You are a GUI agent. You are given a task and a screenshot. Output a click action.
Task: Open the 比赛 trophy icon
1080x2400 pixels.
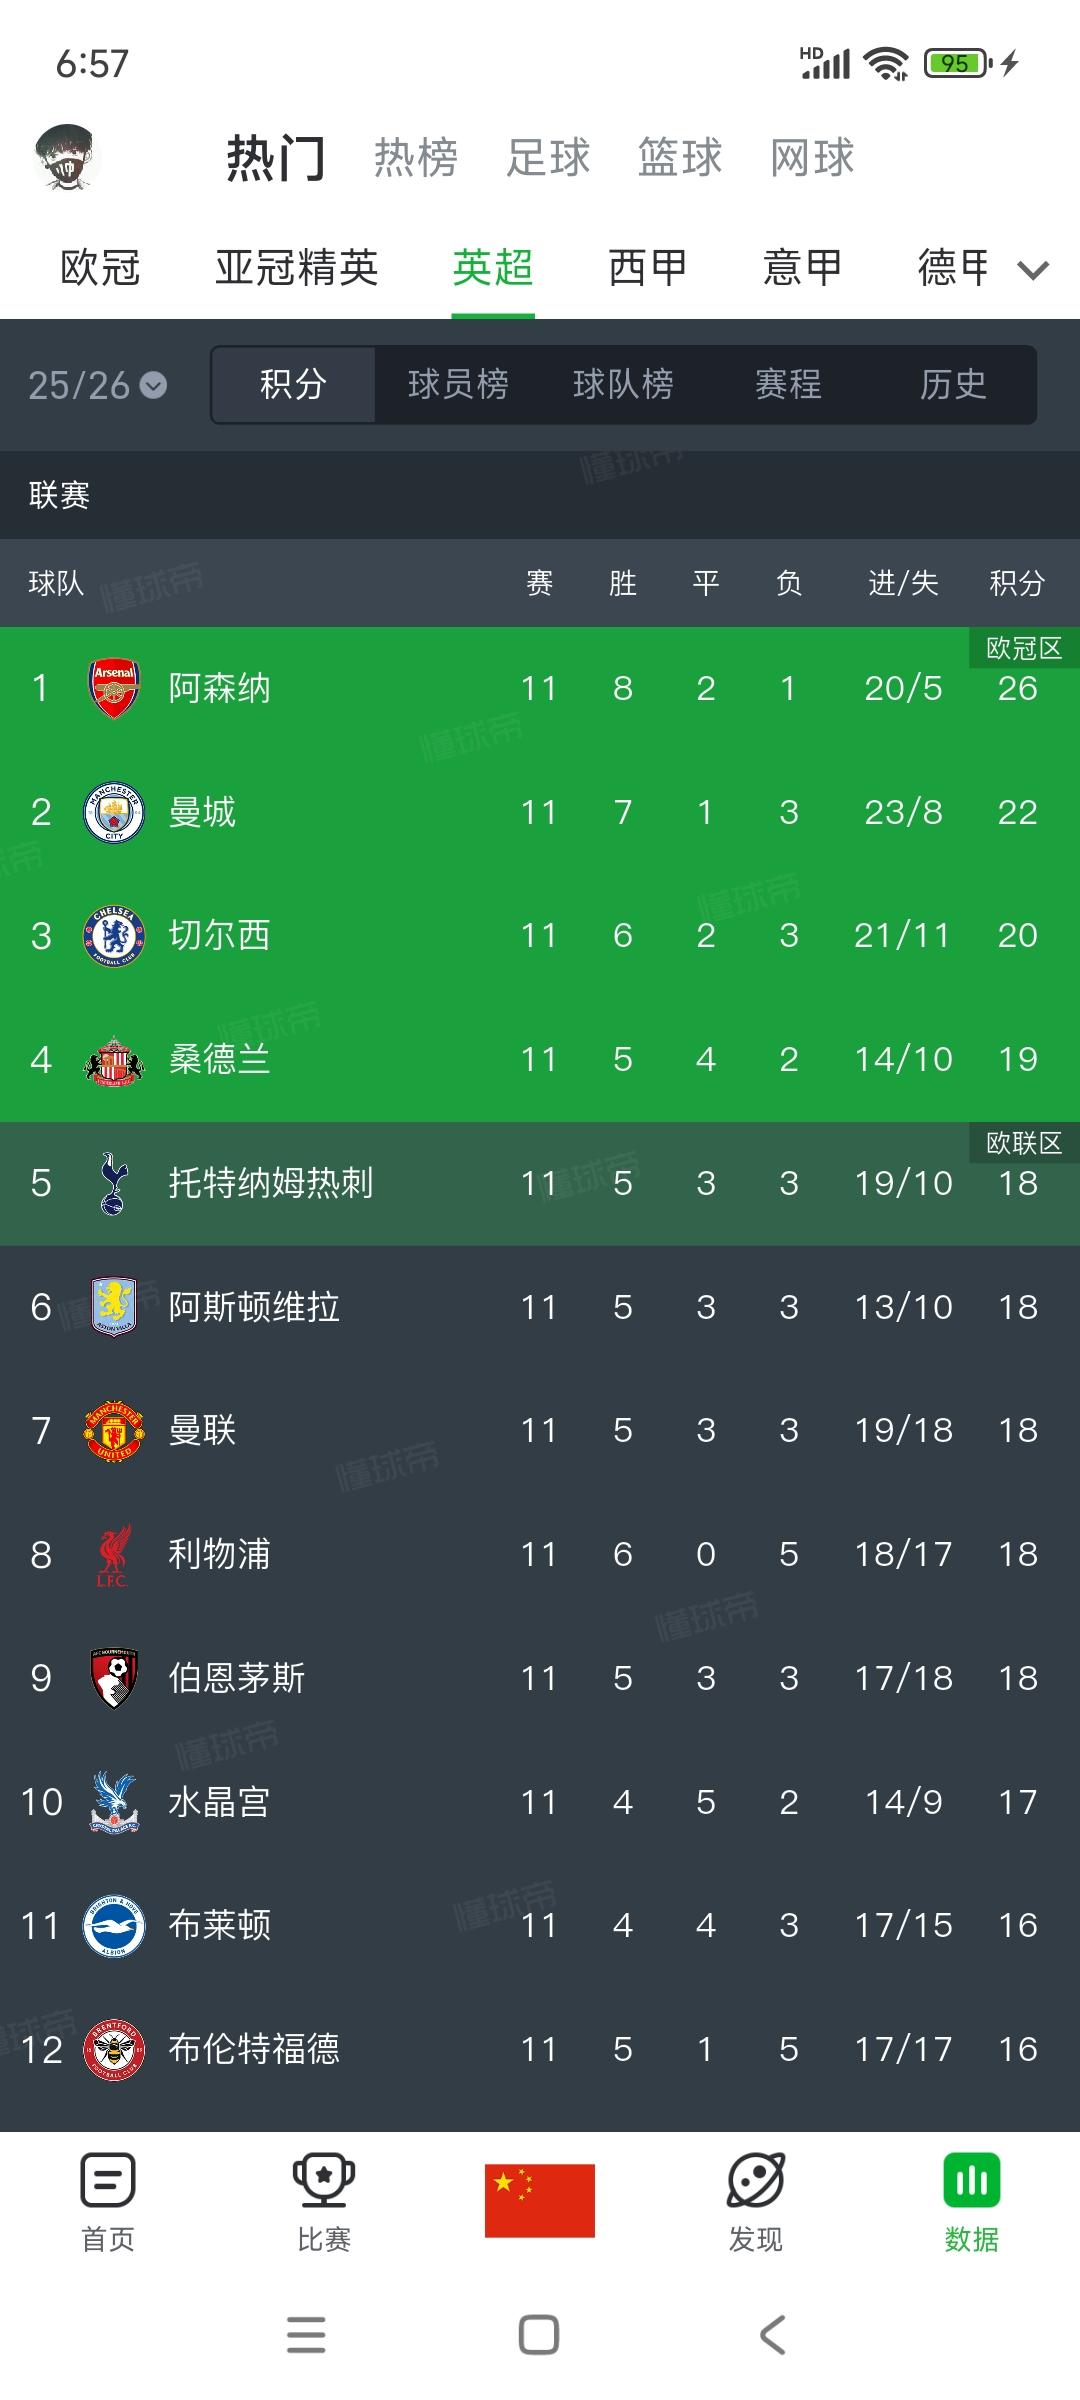(x=323, y=2182)
